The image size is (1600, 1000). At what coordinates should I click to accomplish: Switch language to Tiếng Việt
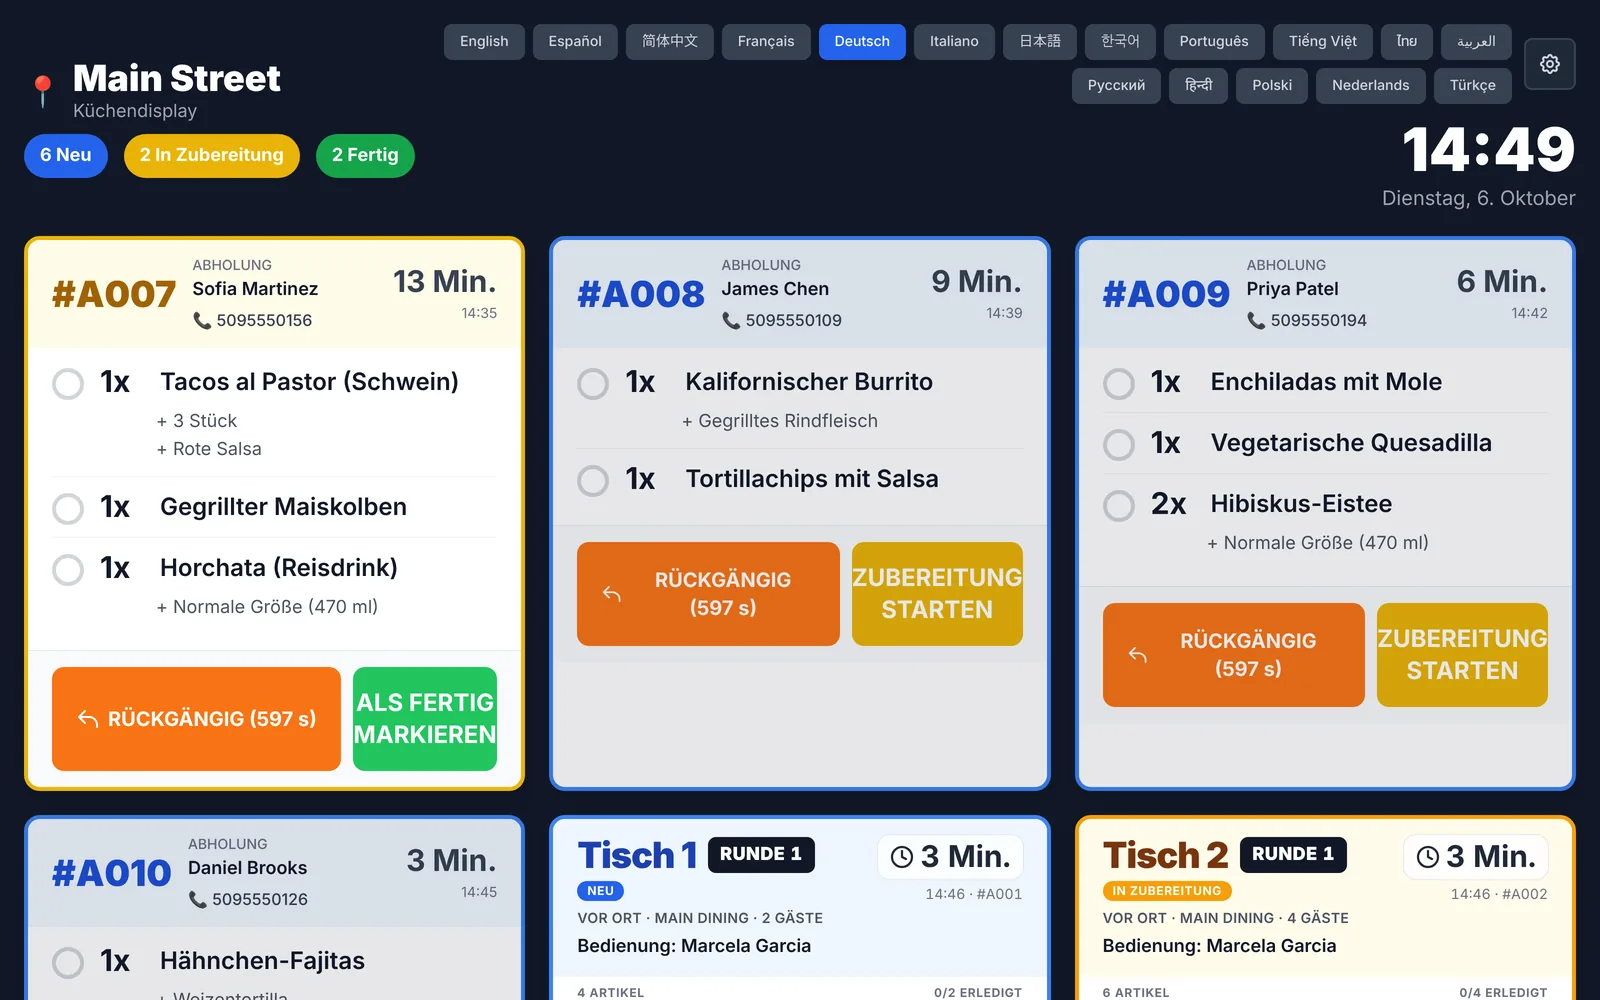pyautogui.click(x=1323, y=42)
